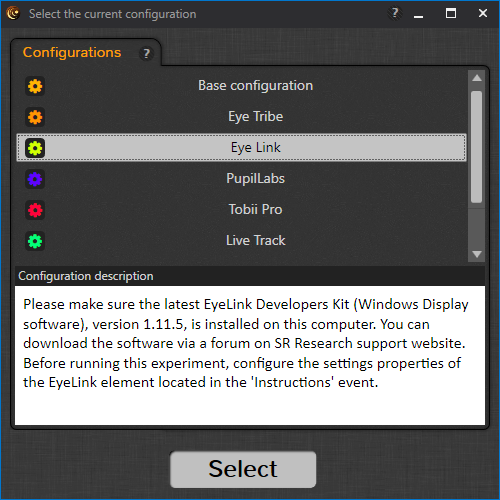Screen dimensions: 500x500
Task: Choose Base configuration from the list
Action: click(242, 86)
